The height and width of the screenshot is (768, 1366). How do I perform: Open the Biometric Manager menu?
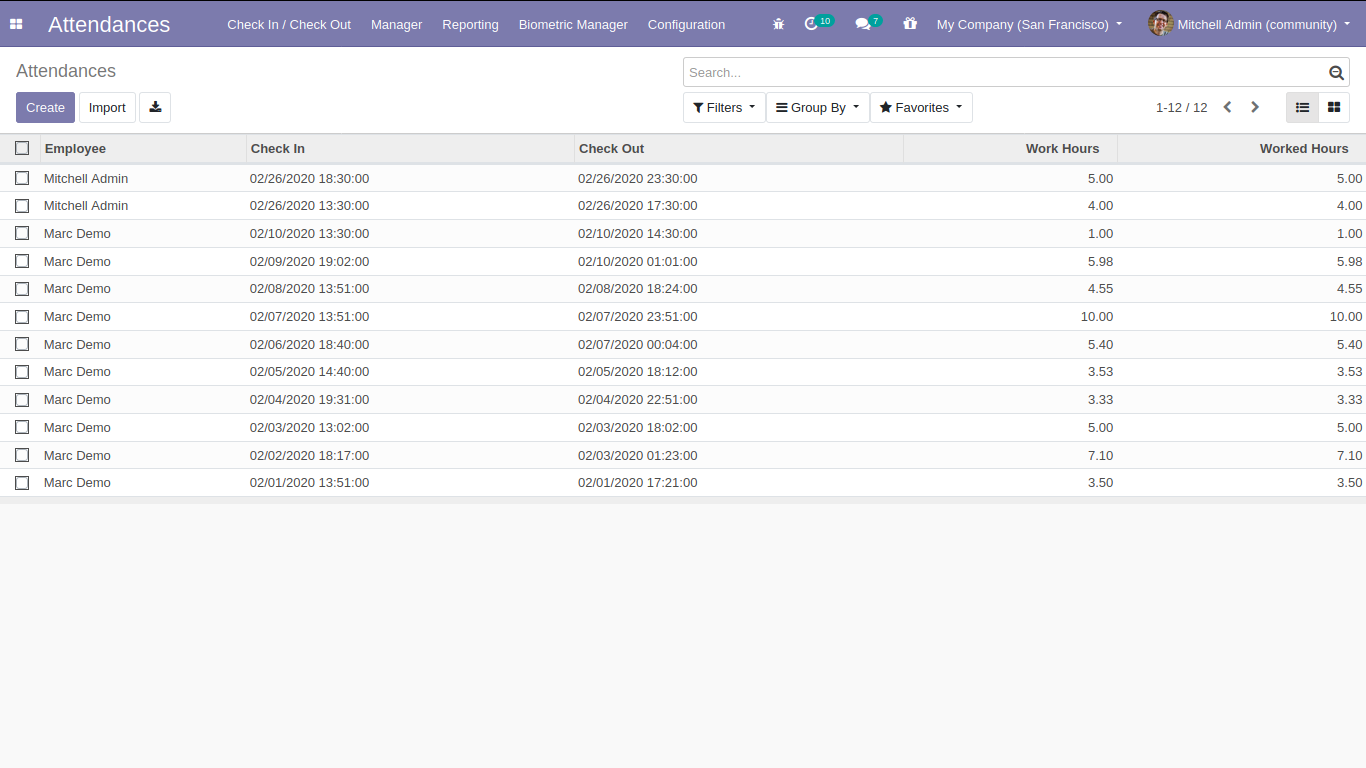573,24
